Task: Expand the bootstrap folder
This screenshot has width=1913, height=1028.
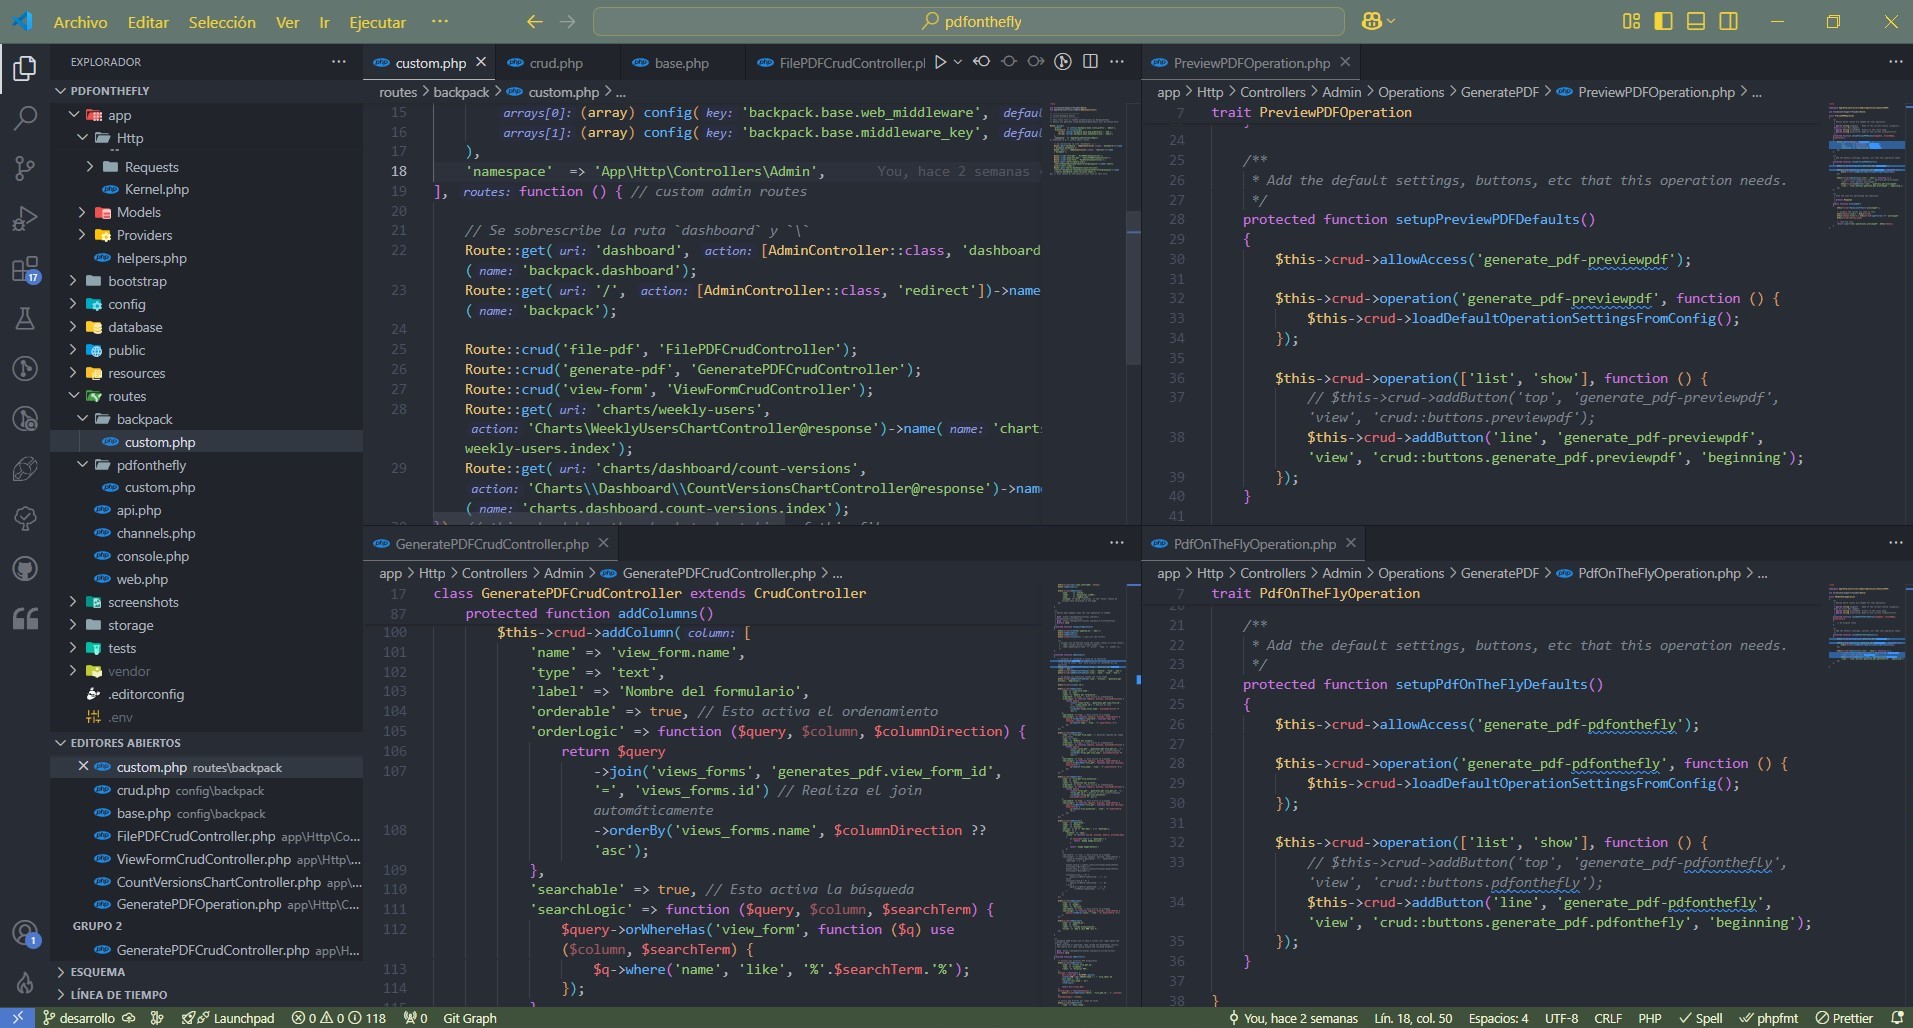Action: [x=137, y=281]
